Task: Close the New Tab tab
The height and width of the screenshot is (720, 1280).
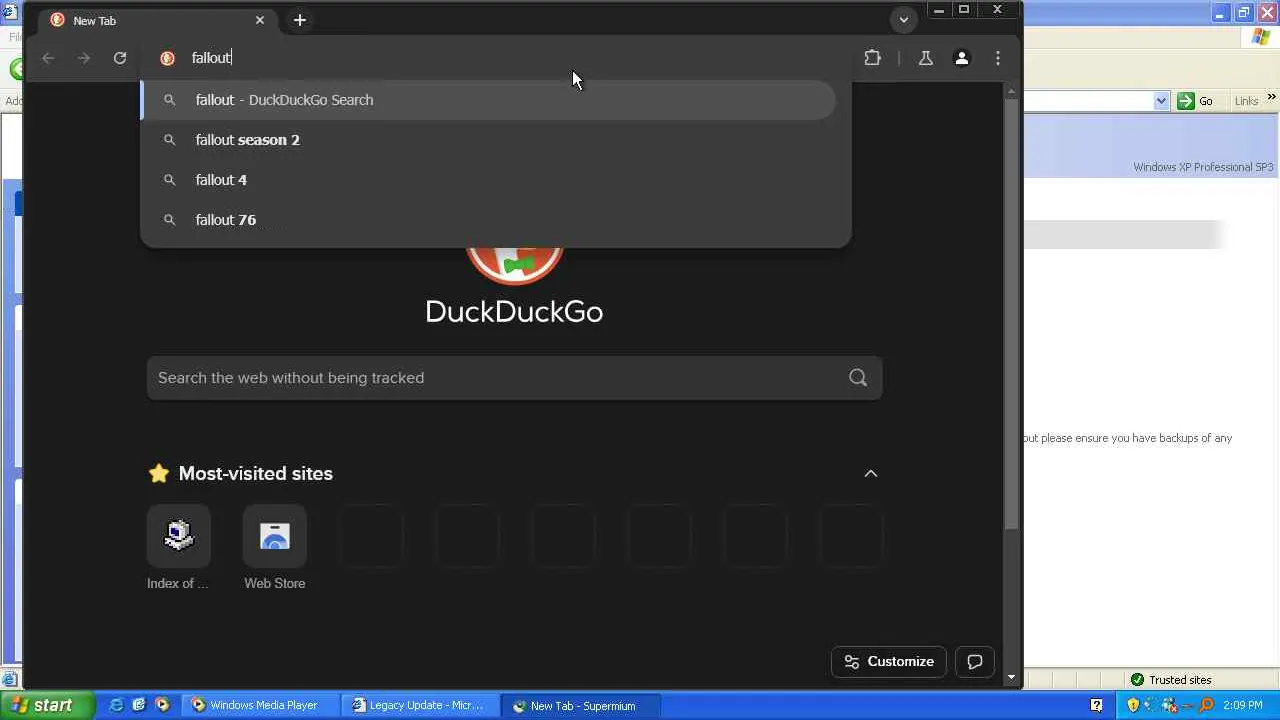Action: pos(260,20)
